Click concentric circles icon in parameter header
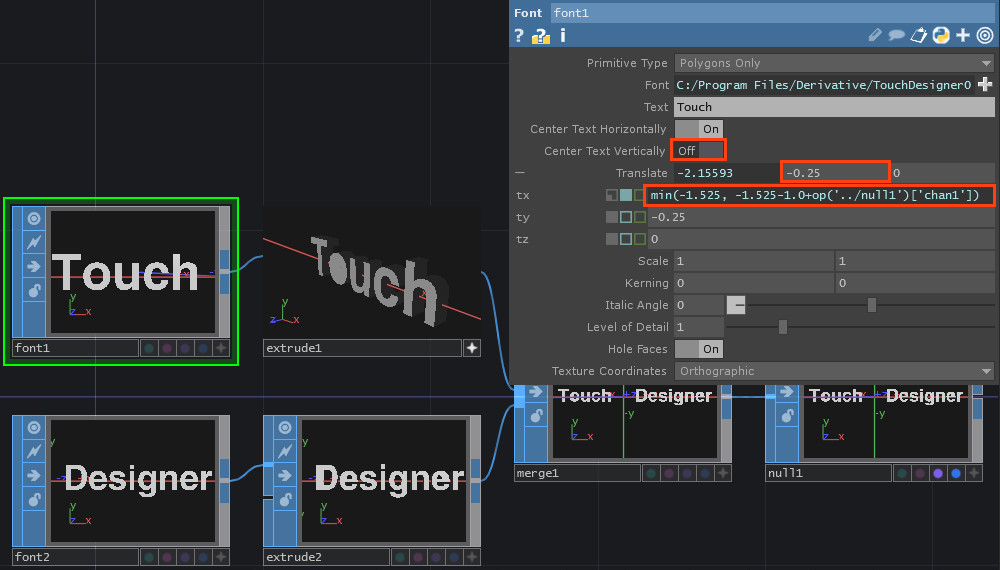1000x570 pixels. [985, 36]
